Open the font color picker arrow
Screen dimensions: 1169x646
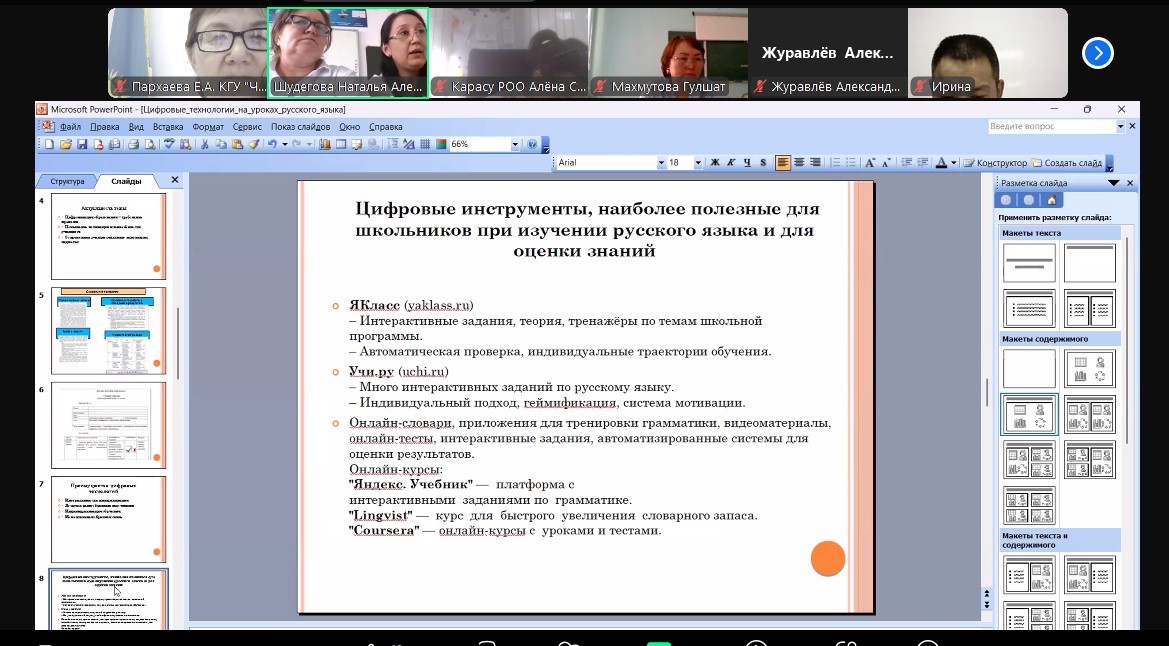tap(954, 163)
